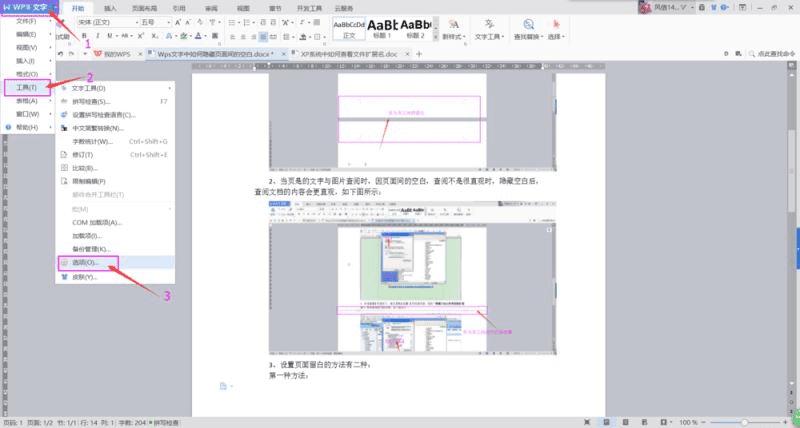The image size is (800, 428).
Task: Click the Undo arrow icon
Action: (61, 54)
